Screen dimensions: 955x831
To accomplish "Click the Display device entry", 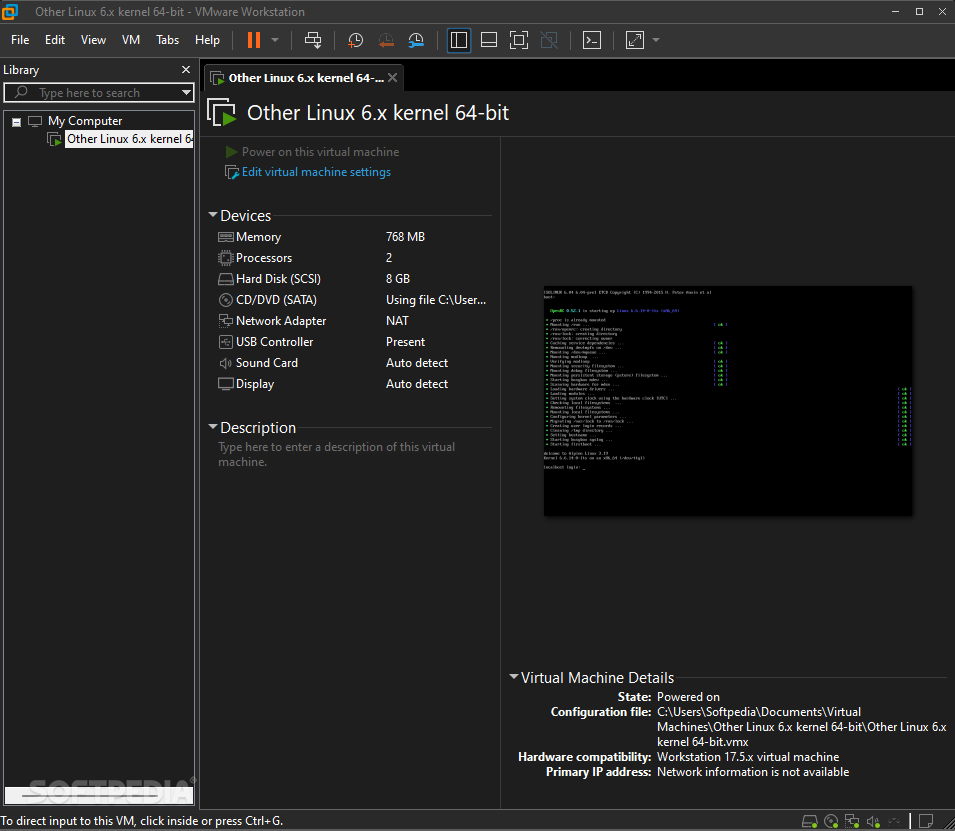I will 255,384.
